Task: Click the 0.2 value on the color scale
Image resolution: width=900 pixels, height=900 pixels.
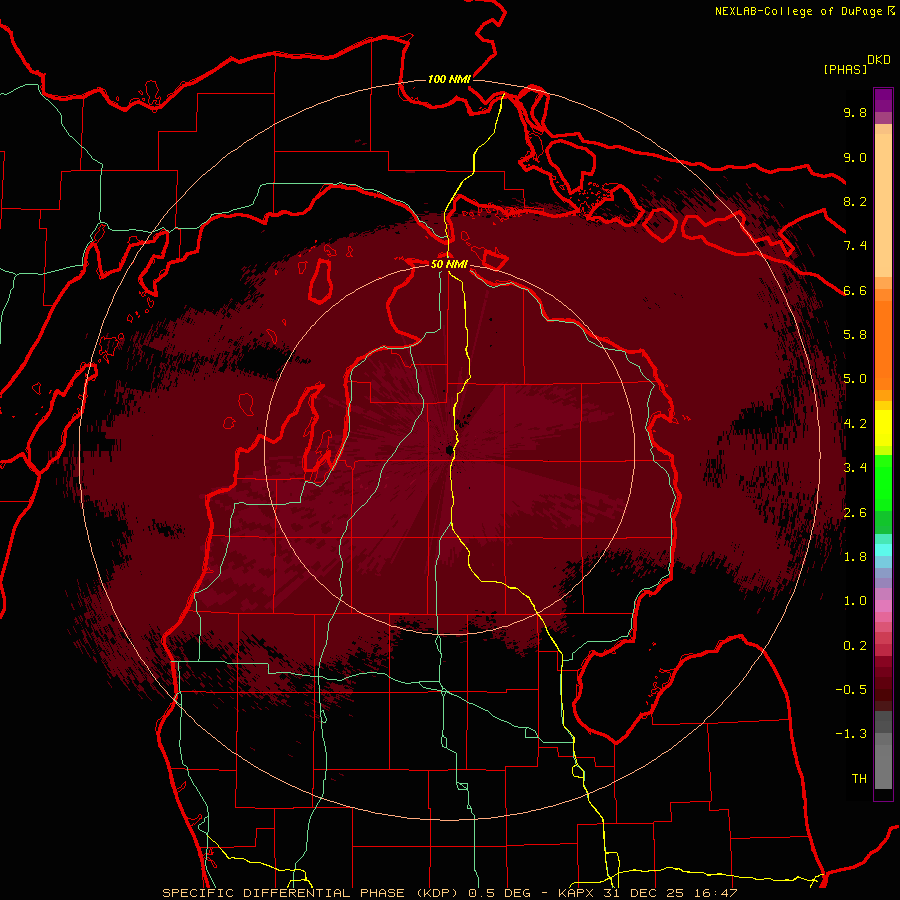Action: (x=855, y=646)
